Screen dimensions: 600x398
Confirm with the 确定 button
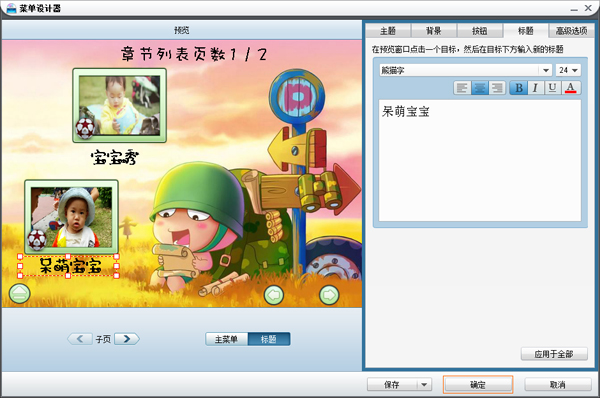coord(478,385)
